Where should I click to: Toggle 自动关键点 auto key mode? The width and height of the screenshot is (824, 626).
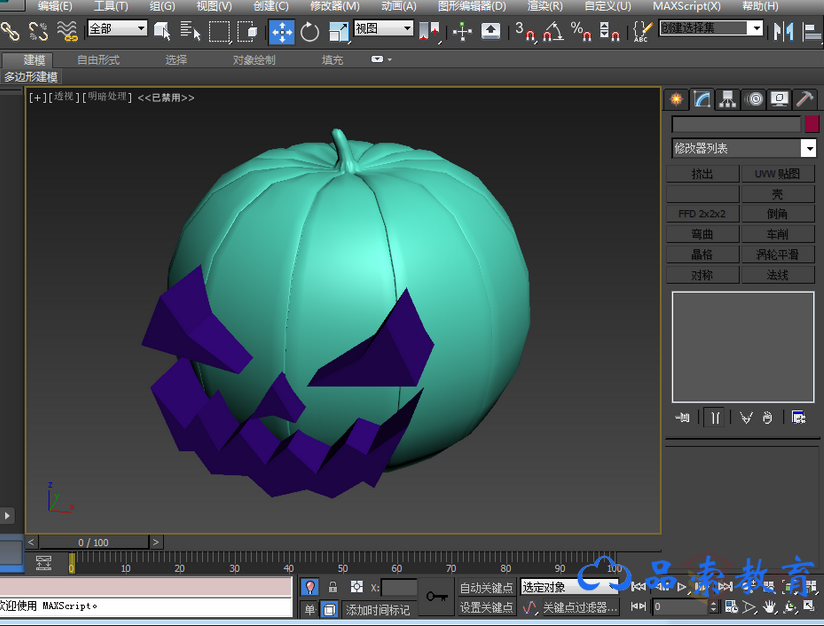tap(486, 588)
